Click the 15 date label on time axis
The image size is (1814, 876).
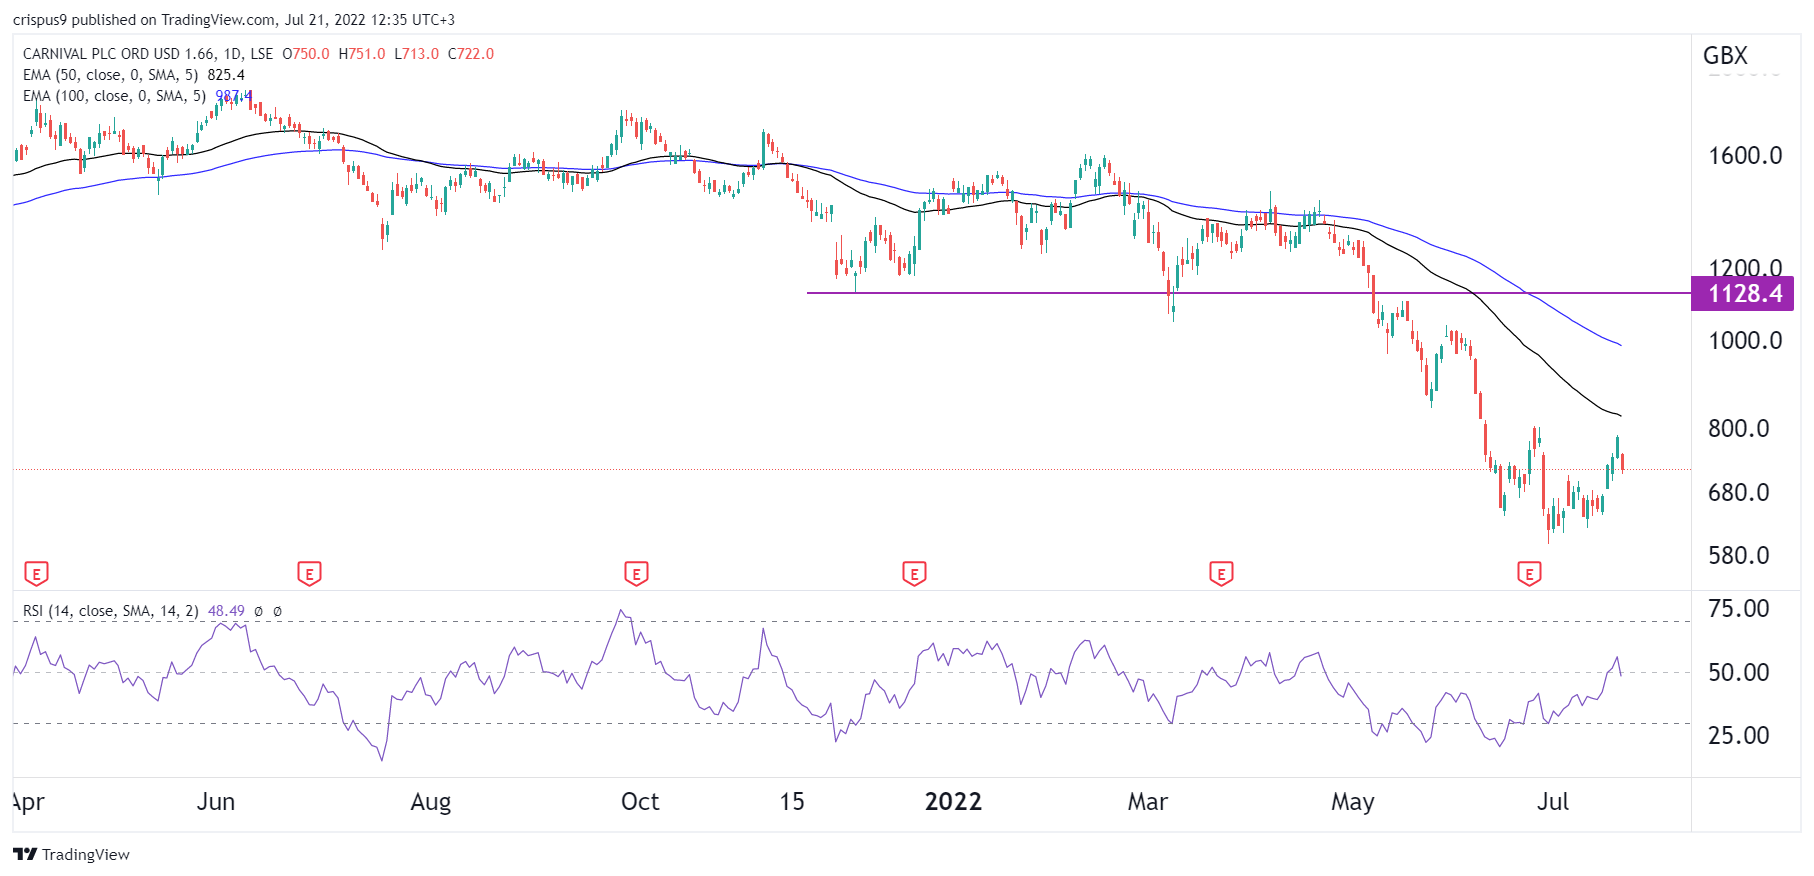pos(792,802)
